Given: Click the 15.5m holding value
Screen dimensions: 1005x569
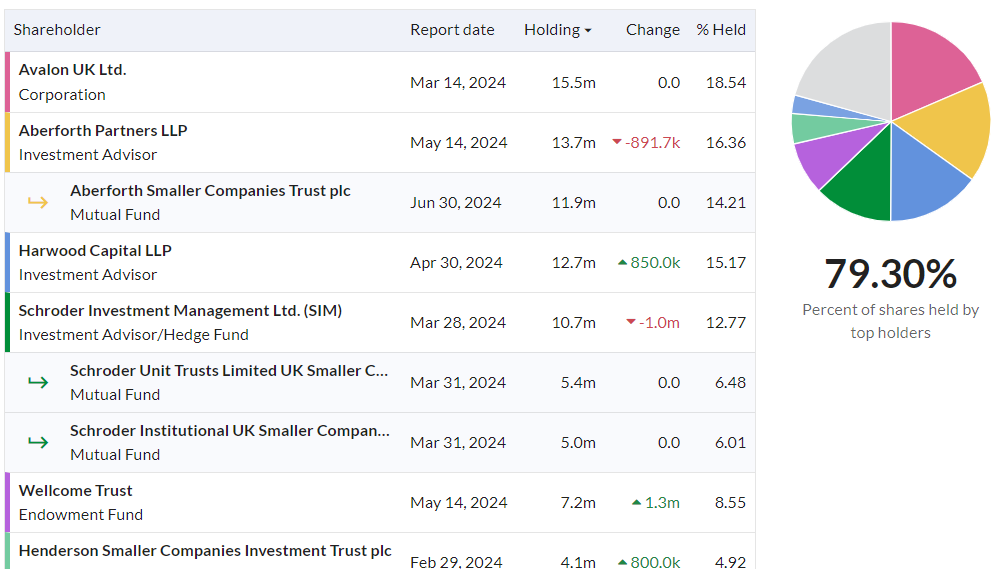Looking at the screenshot, I should click(574, 83).
